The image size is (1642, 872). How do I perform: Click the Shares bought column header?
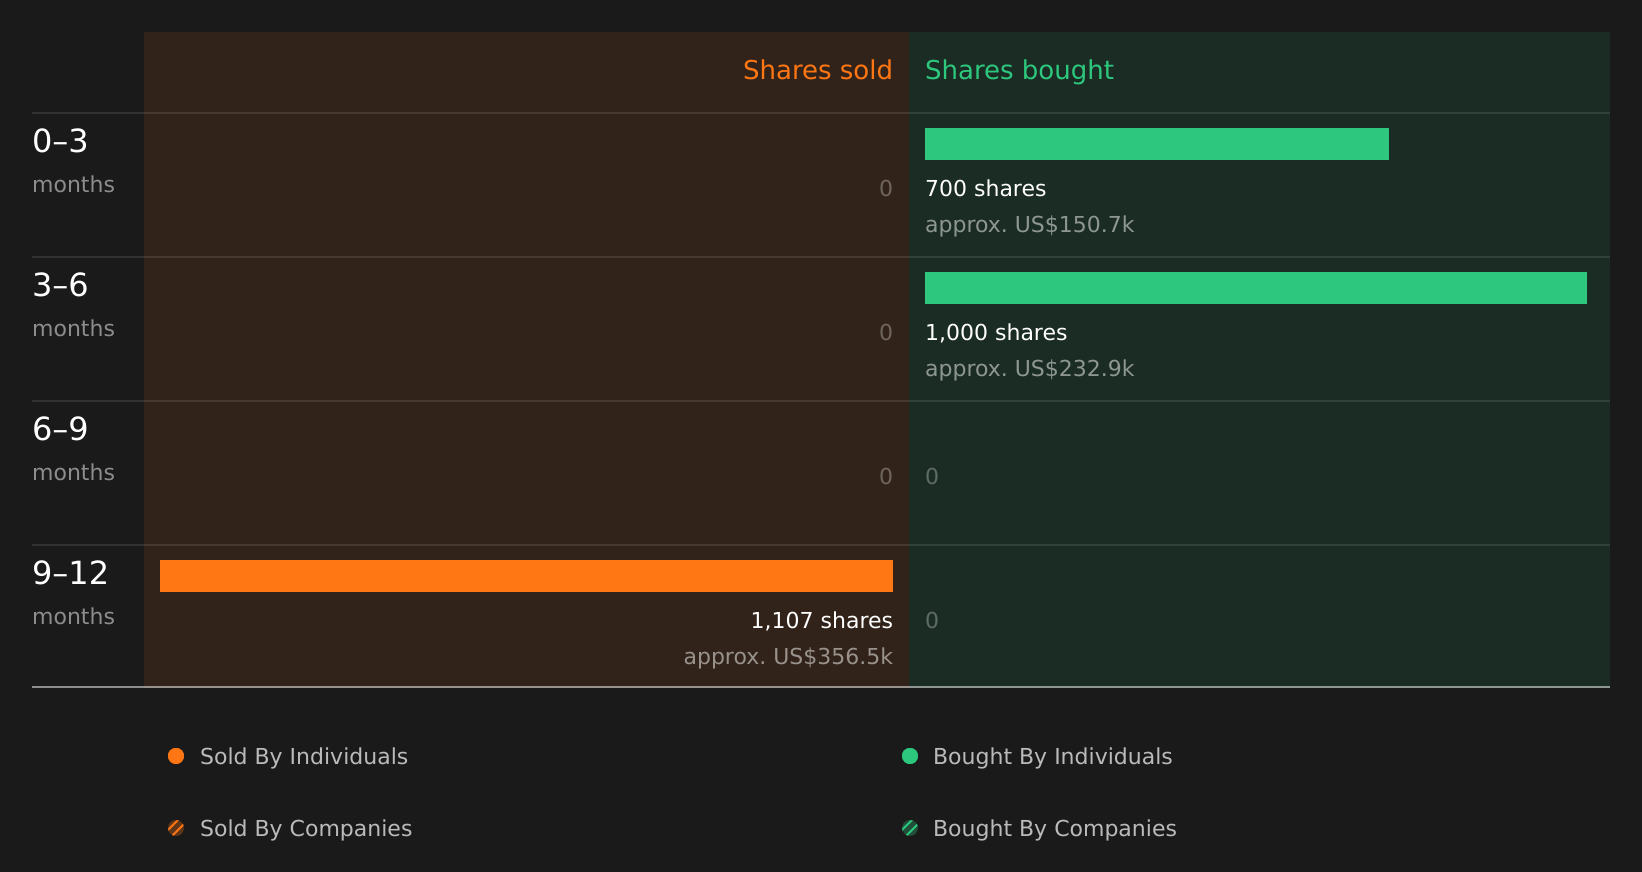[1019, 70]
